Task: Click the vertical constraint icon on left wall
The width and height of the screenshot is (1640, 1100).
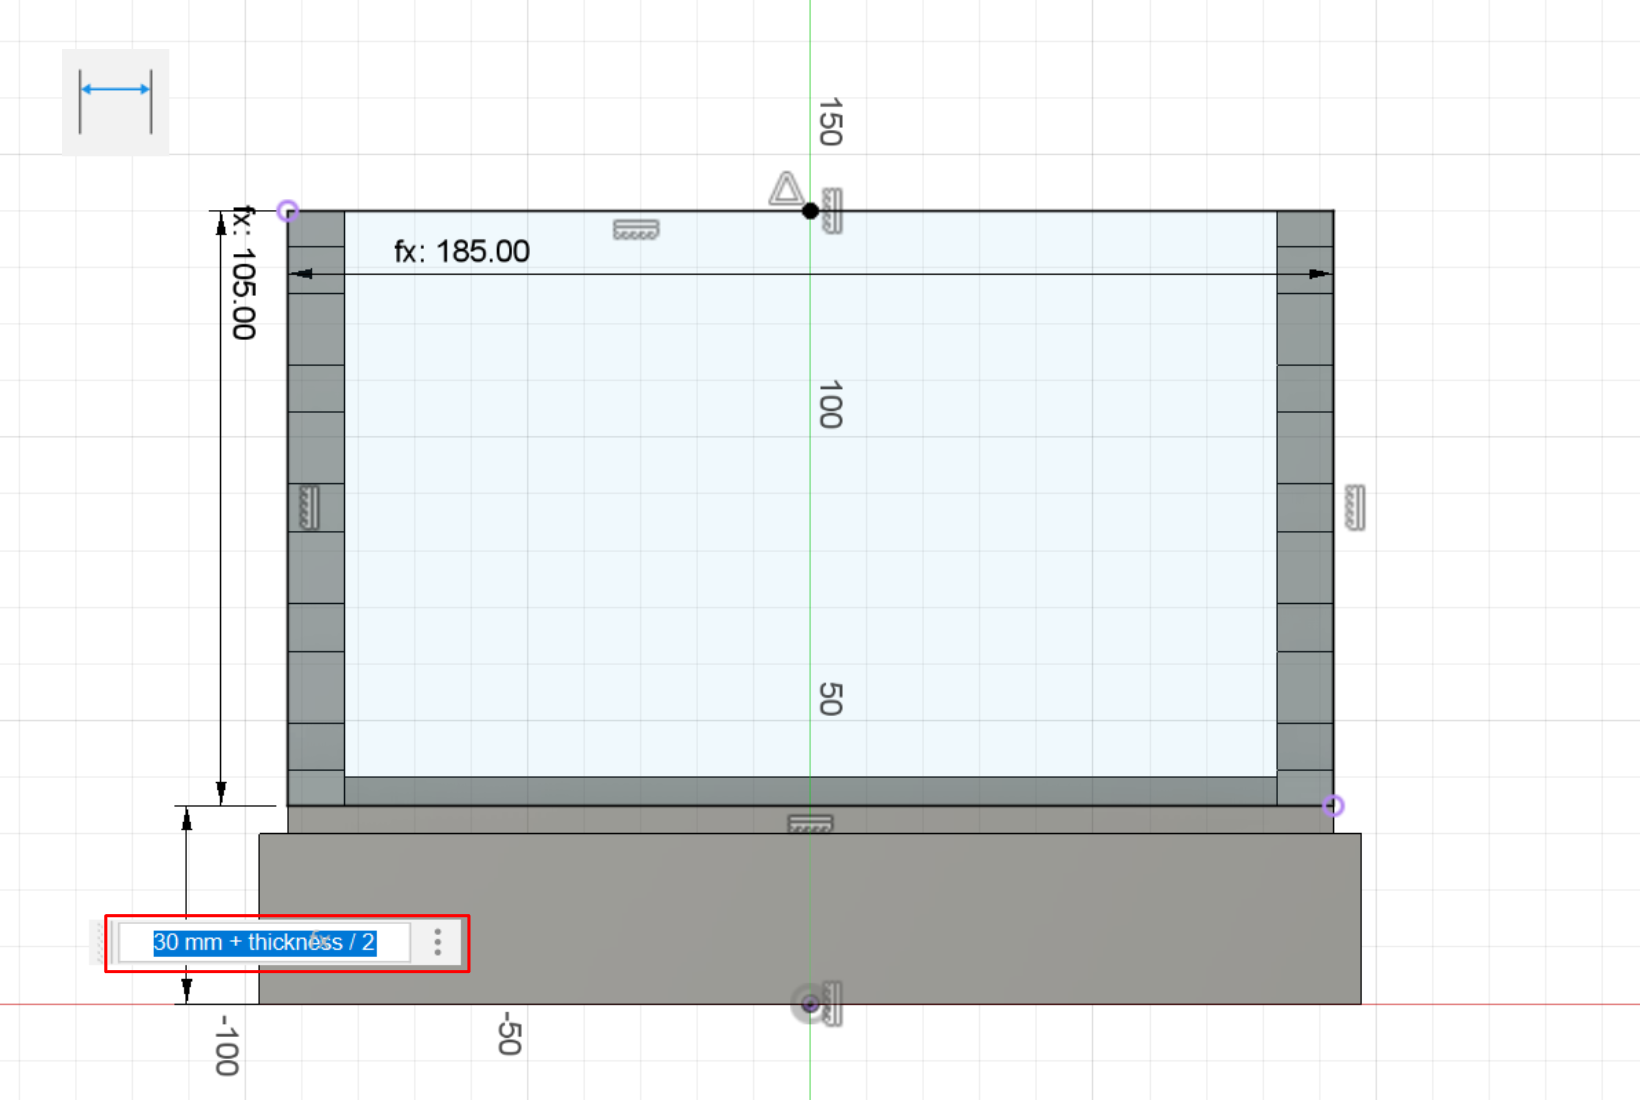Action: 309,507
